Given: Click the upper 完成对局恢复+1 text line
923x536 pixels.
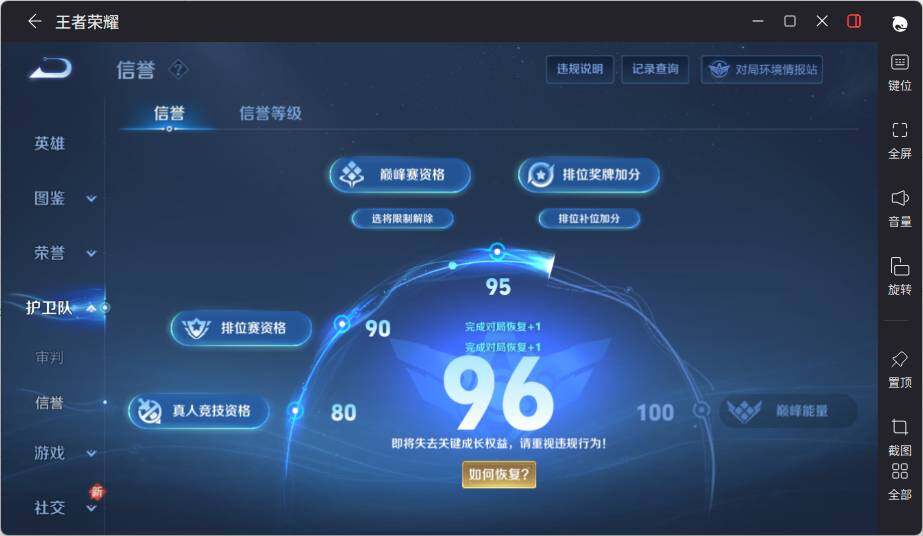Looking at the screenshot, I should [503, 327].
